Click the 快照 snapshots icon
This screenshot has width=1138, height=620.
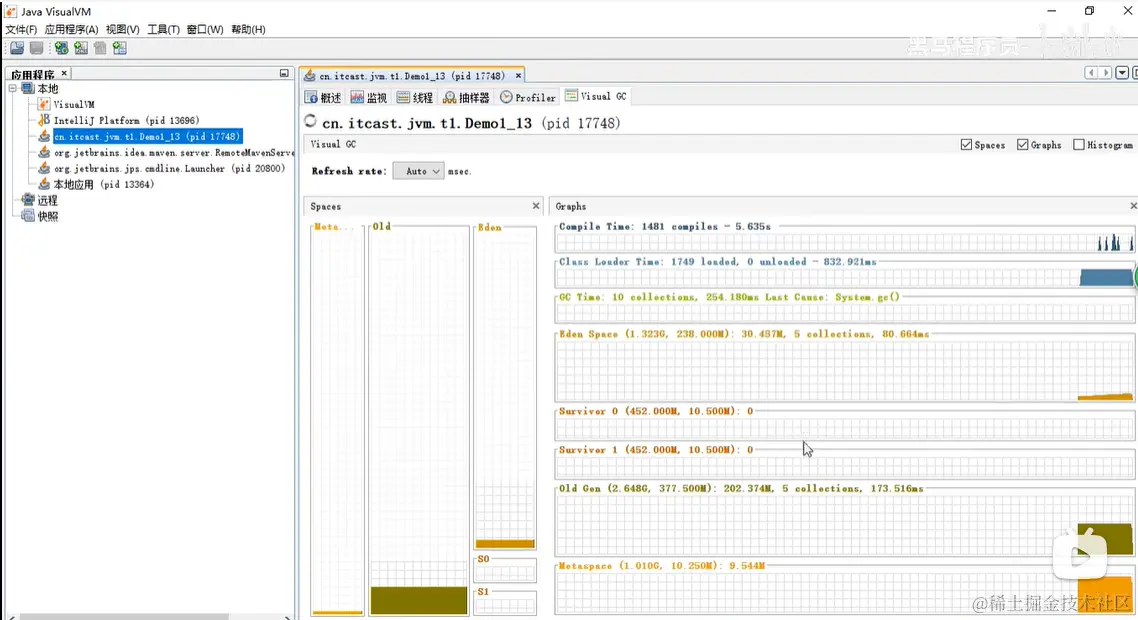coord(28,216)
